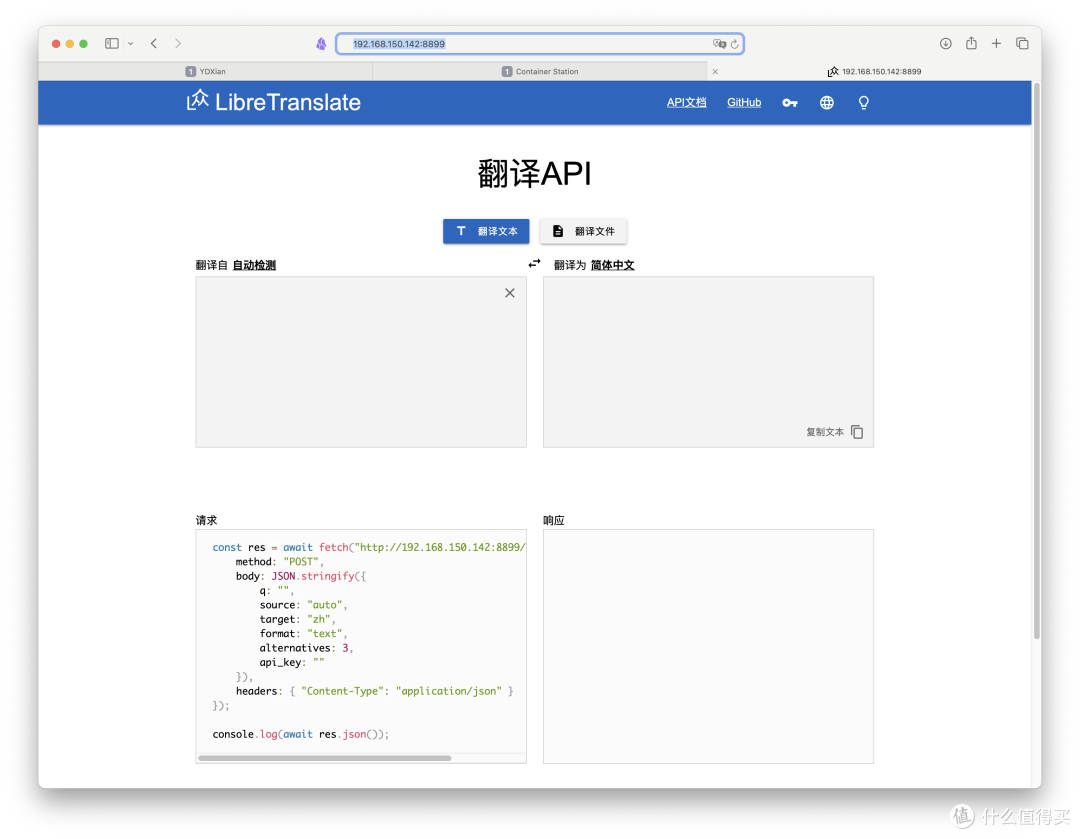Open the 简体中文 target language dropdown
1080x839 pixels.
click(x=612, y=265)
